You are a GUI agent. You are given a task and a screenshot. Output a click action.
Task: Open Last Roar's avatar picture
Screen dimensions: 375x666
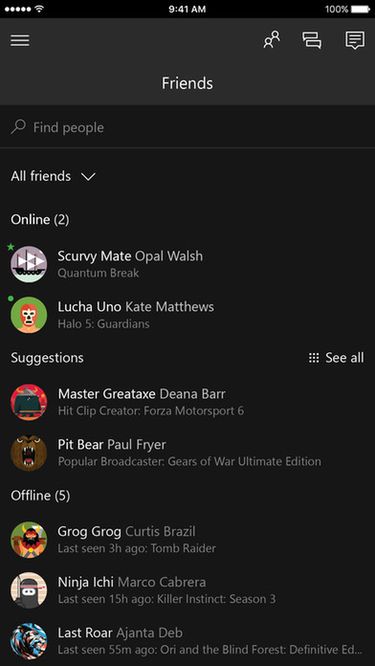pyautogui.click(x=29, y=641)
